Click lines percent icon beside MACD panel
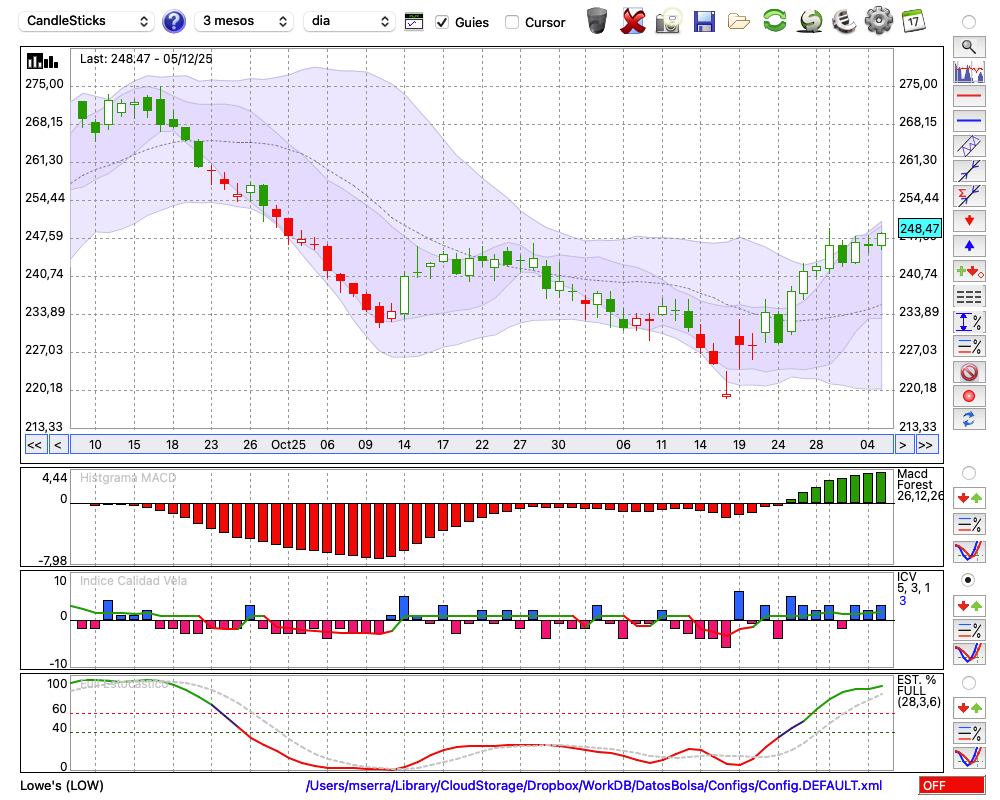 tap(969, 524)
